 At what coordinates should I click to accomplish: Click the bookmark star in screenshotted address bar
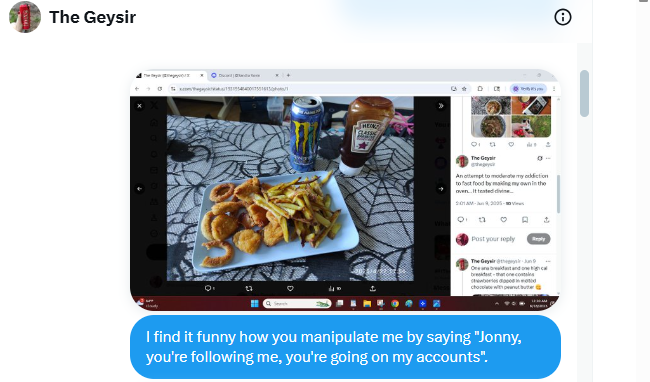[x=464, y=89]
